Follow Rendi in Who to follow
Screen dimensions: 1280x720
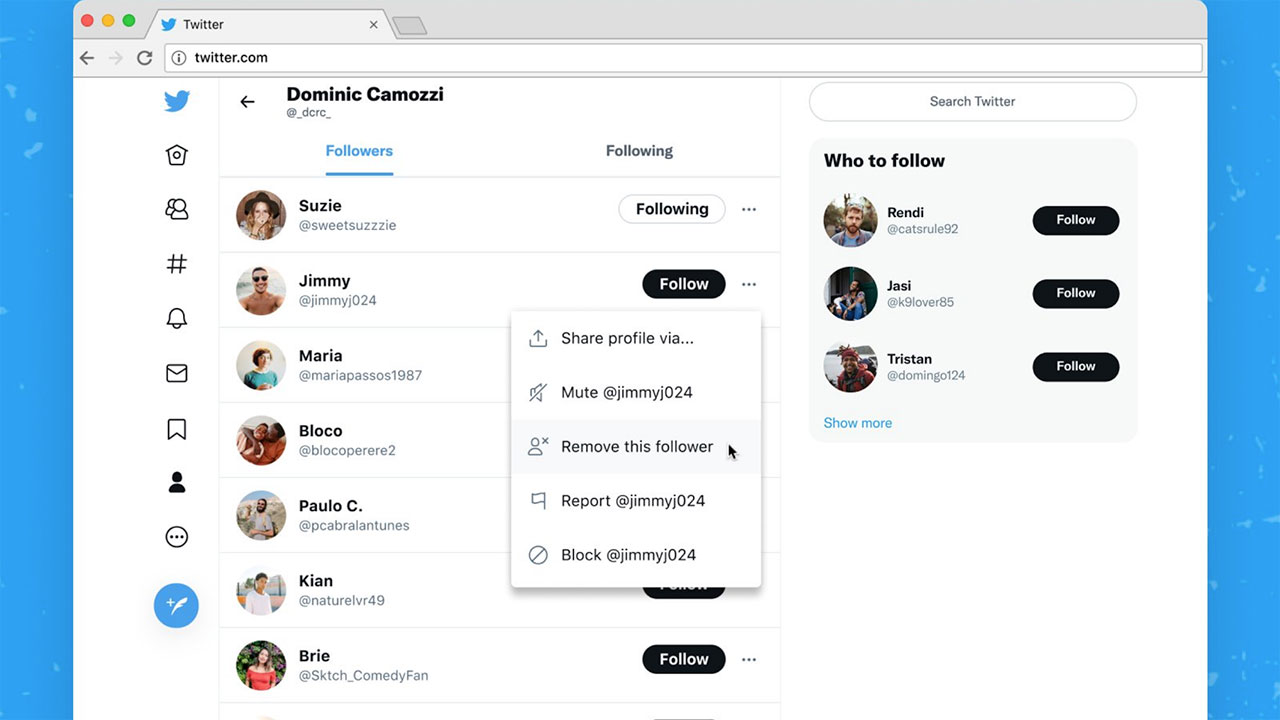(1076, 220)
